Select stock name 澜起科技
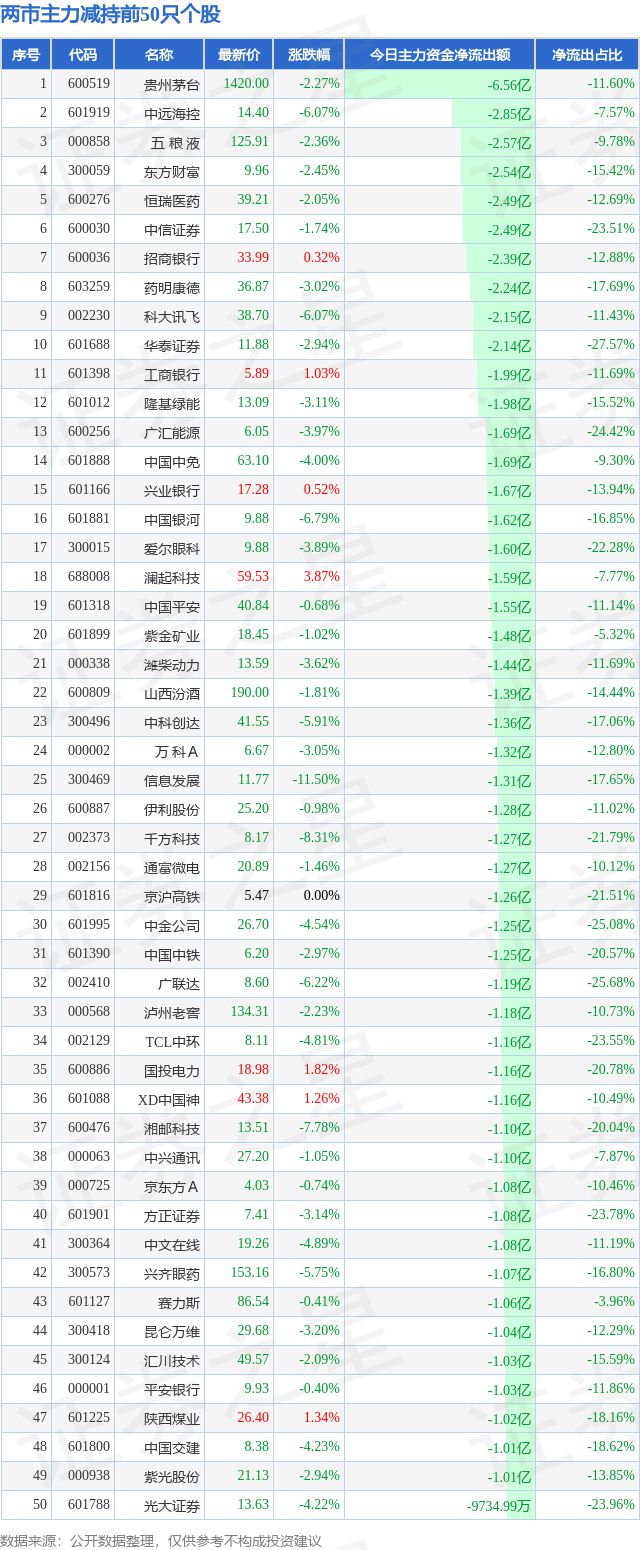This screenshot has width=640, height=1550. pos(172,577)
